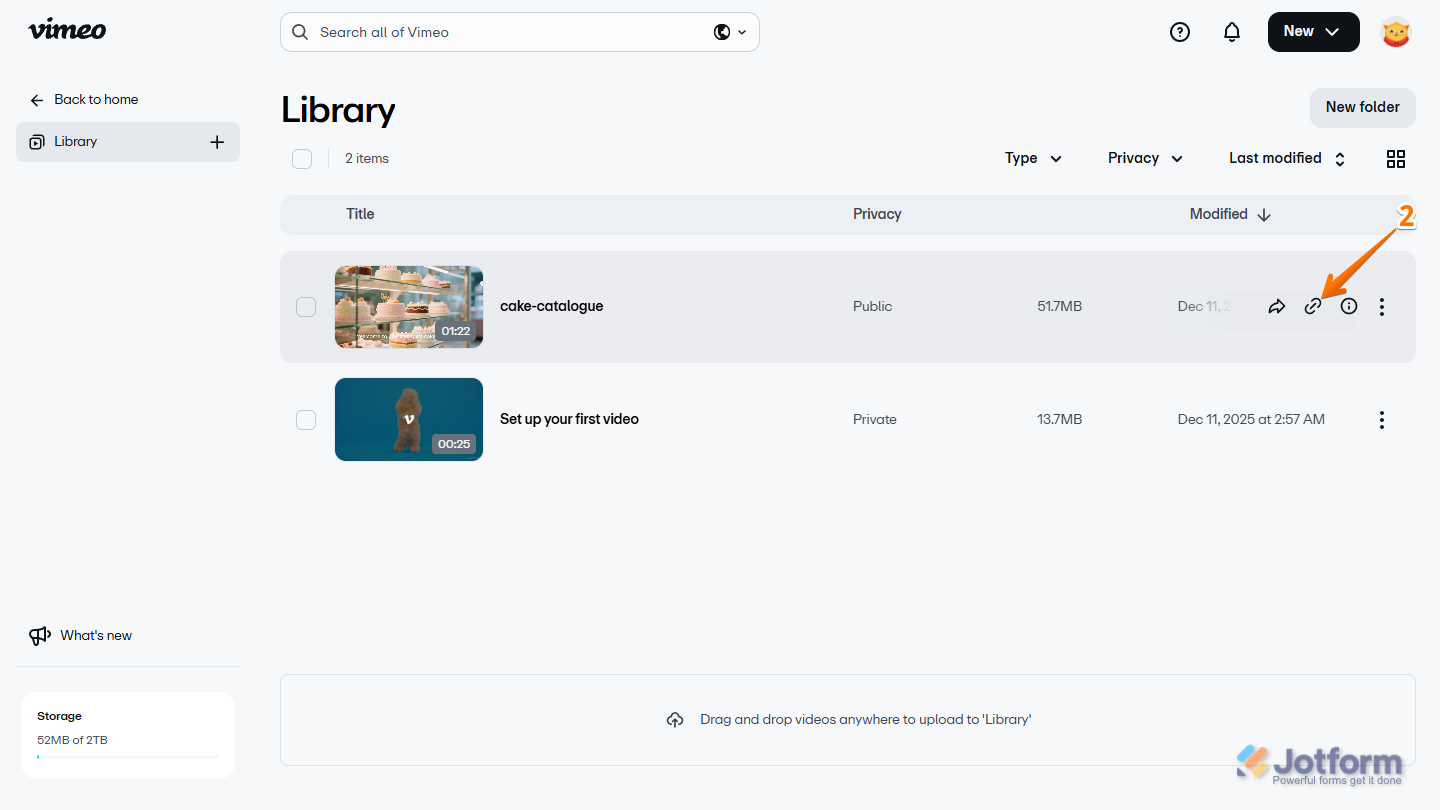This screenshot has width=1440, height=810.
Task: Copy the link for cake-catalogue video
Action: pos(1313,306)
